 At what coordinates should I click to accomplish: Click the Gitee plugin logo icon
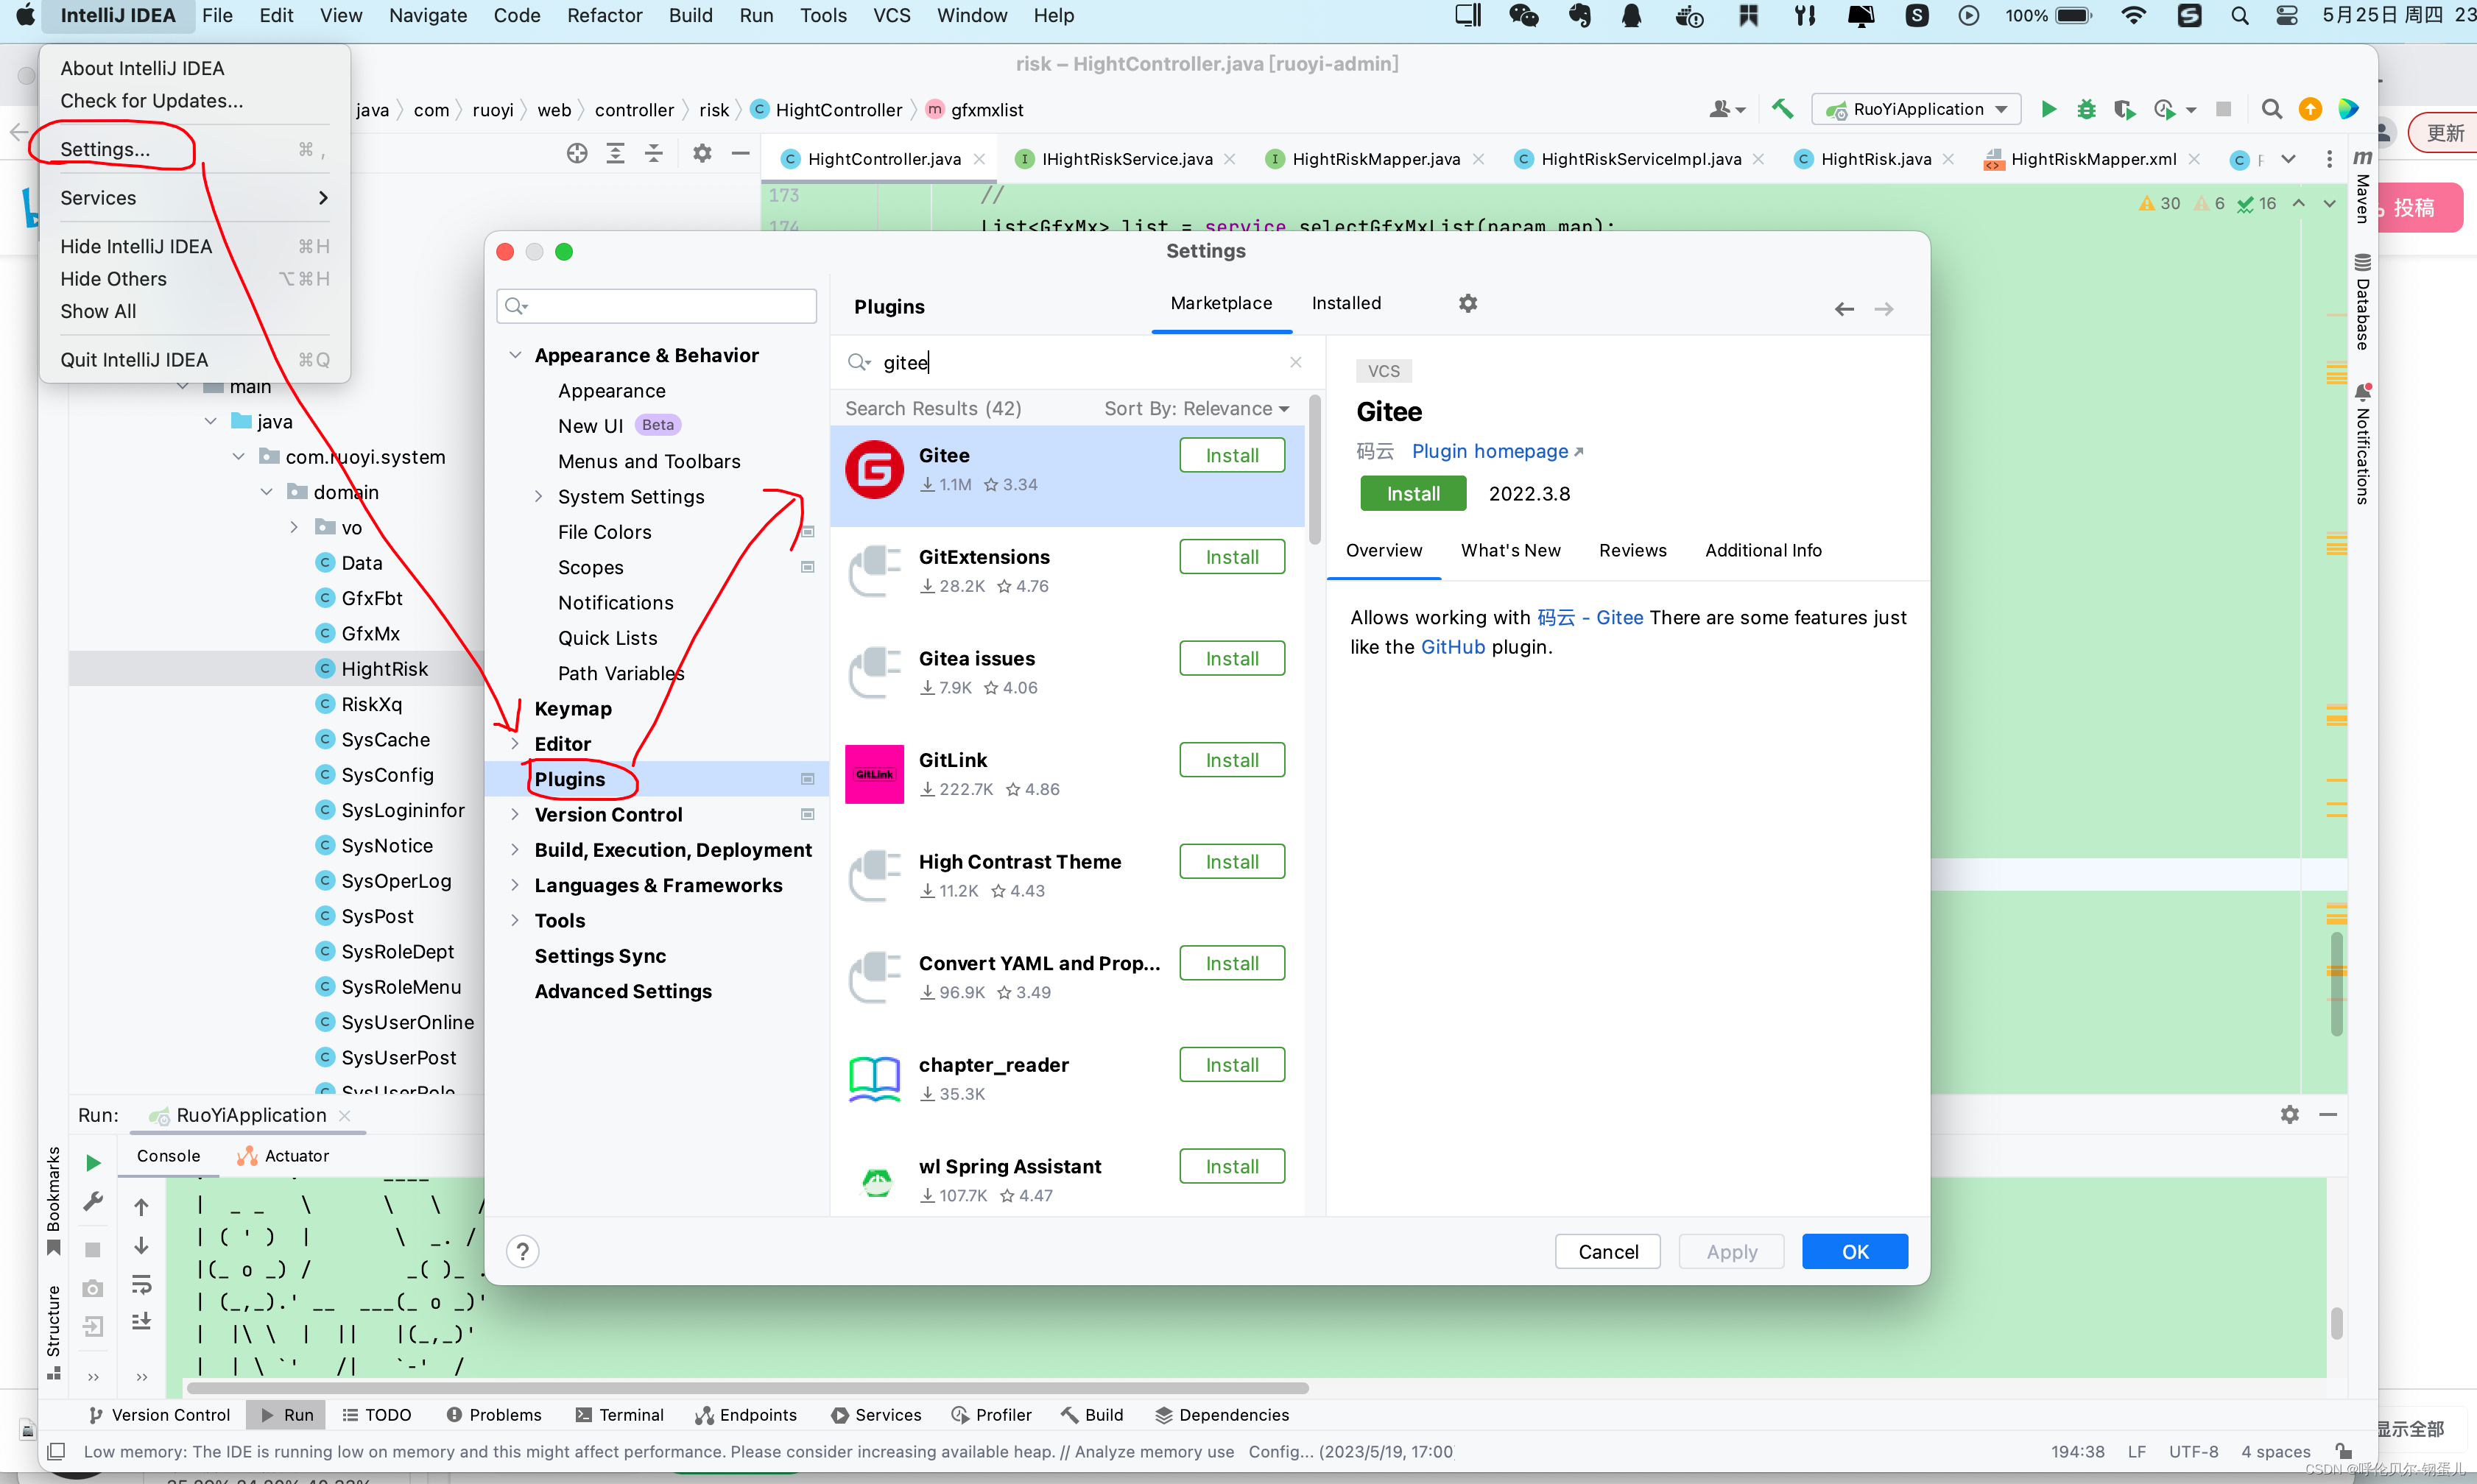[x=874, y=470]
